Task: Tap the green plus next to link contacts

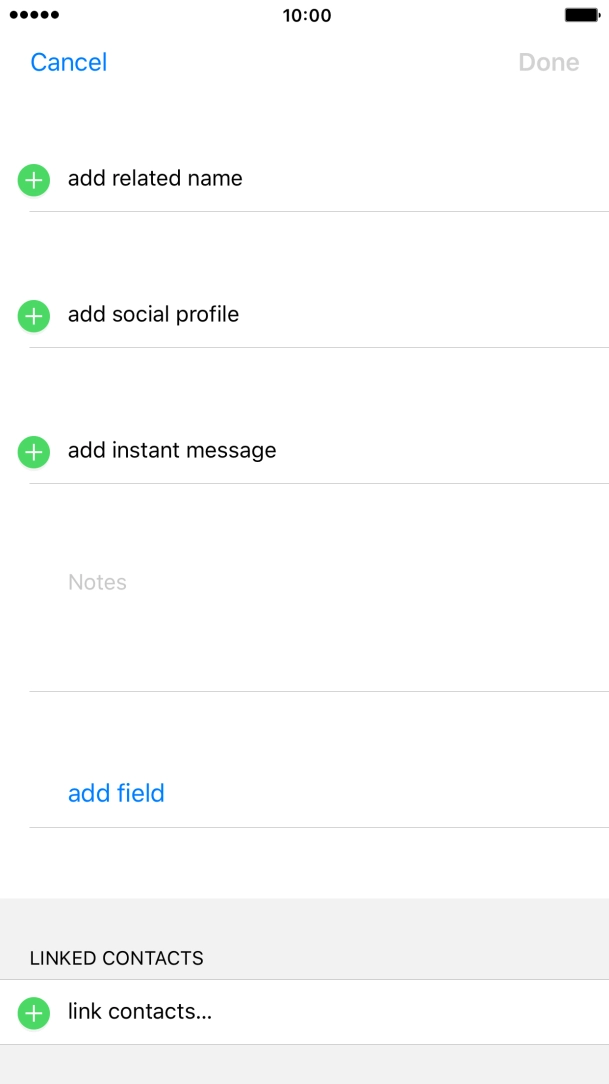Action: click(33, 1012)
